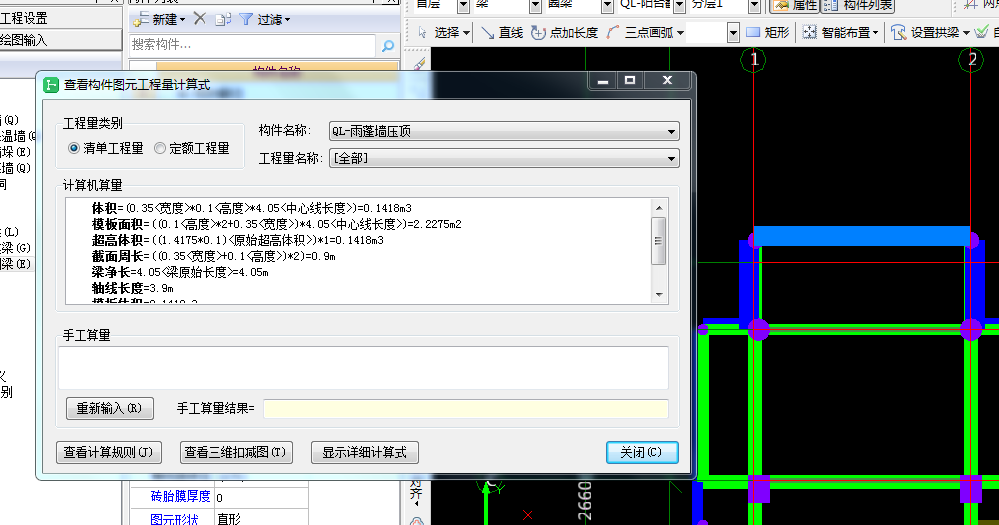Choose the 矩形 rectangle drawing tool
The width and height of the screenshot is (999, 525).
pos(768,32)
